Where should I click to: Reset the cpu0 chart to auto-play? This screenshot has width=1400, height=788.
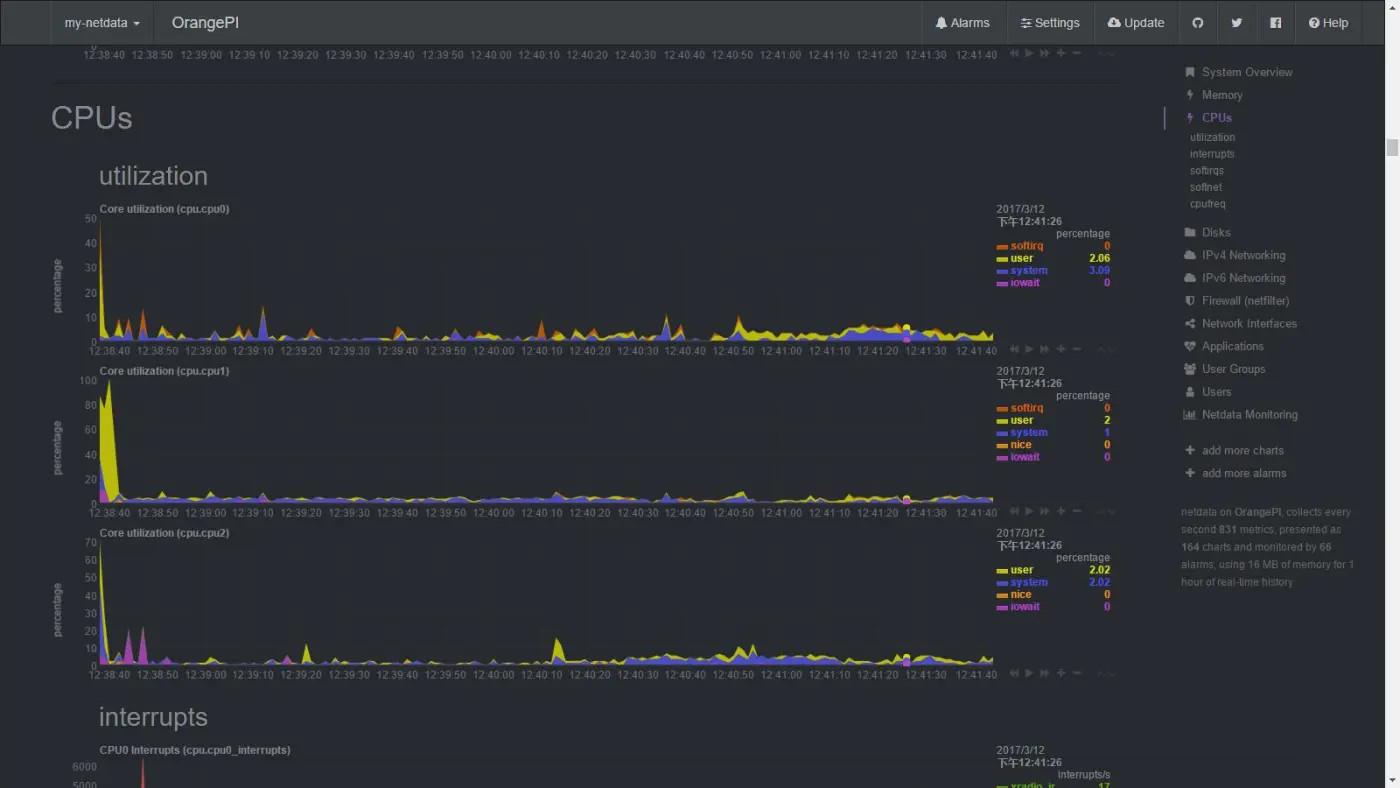(x=1029, y=349)
